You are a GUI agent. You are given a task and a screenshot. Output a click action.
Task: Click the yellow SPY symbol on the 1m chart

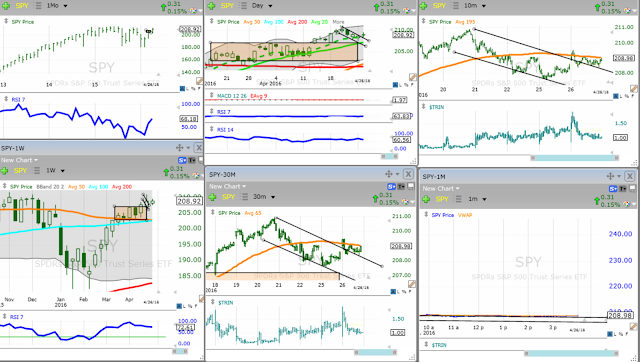(x=442, y=199)
